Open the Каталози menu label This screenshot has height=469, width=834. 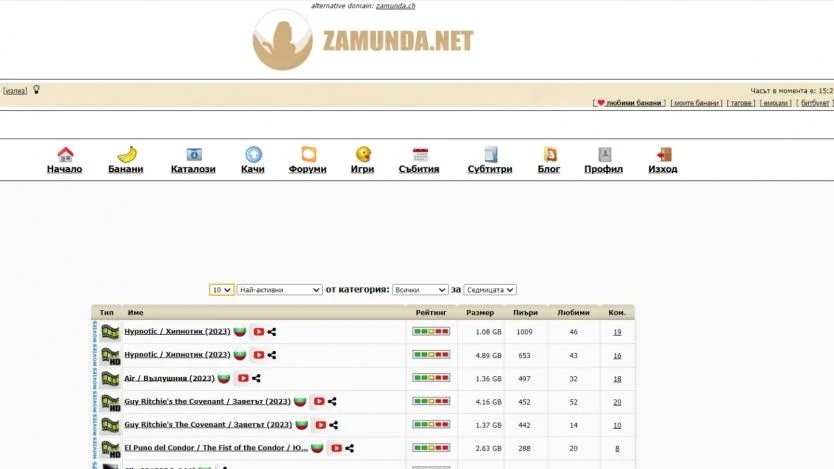coord(193,169)
